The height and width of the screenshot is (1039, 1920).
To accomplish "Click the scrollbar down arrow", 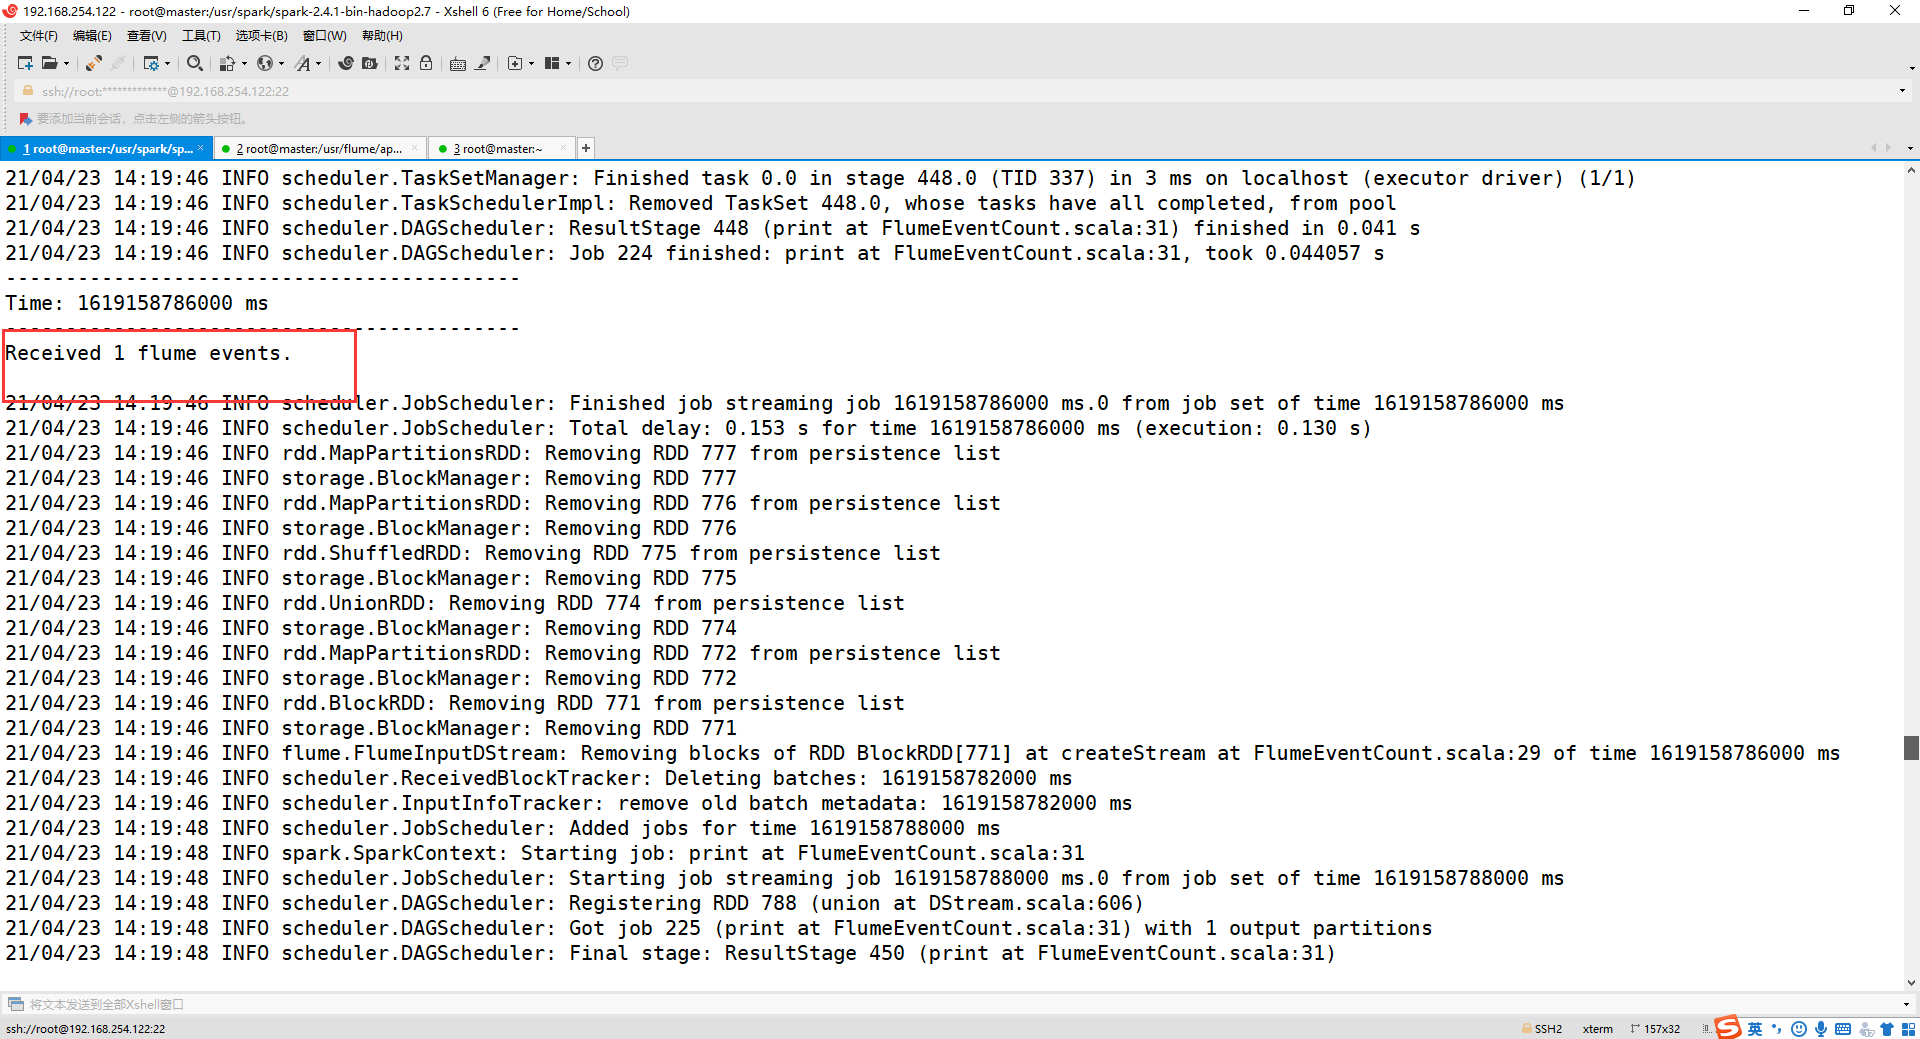I will (1911, 983).
